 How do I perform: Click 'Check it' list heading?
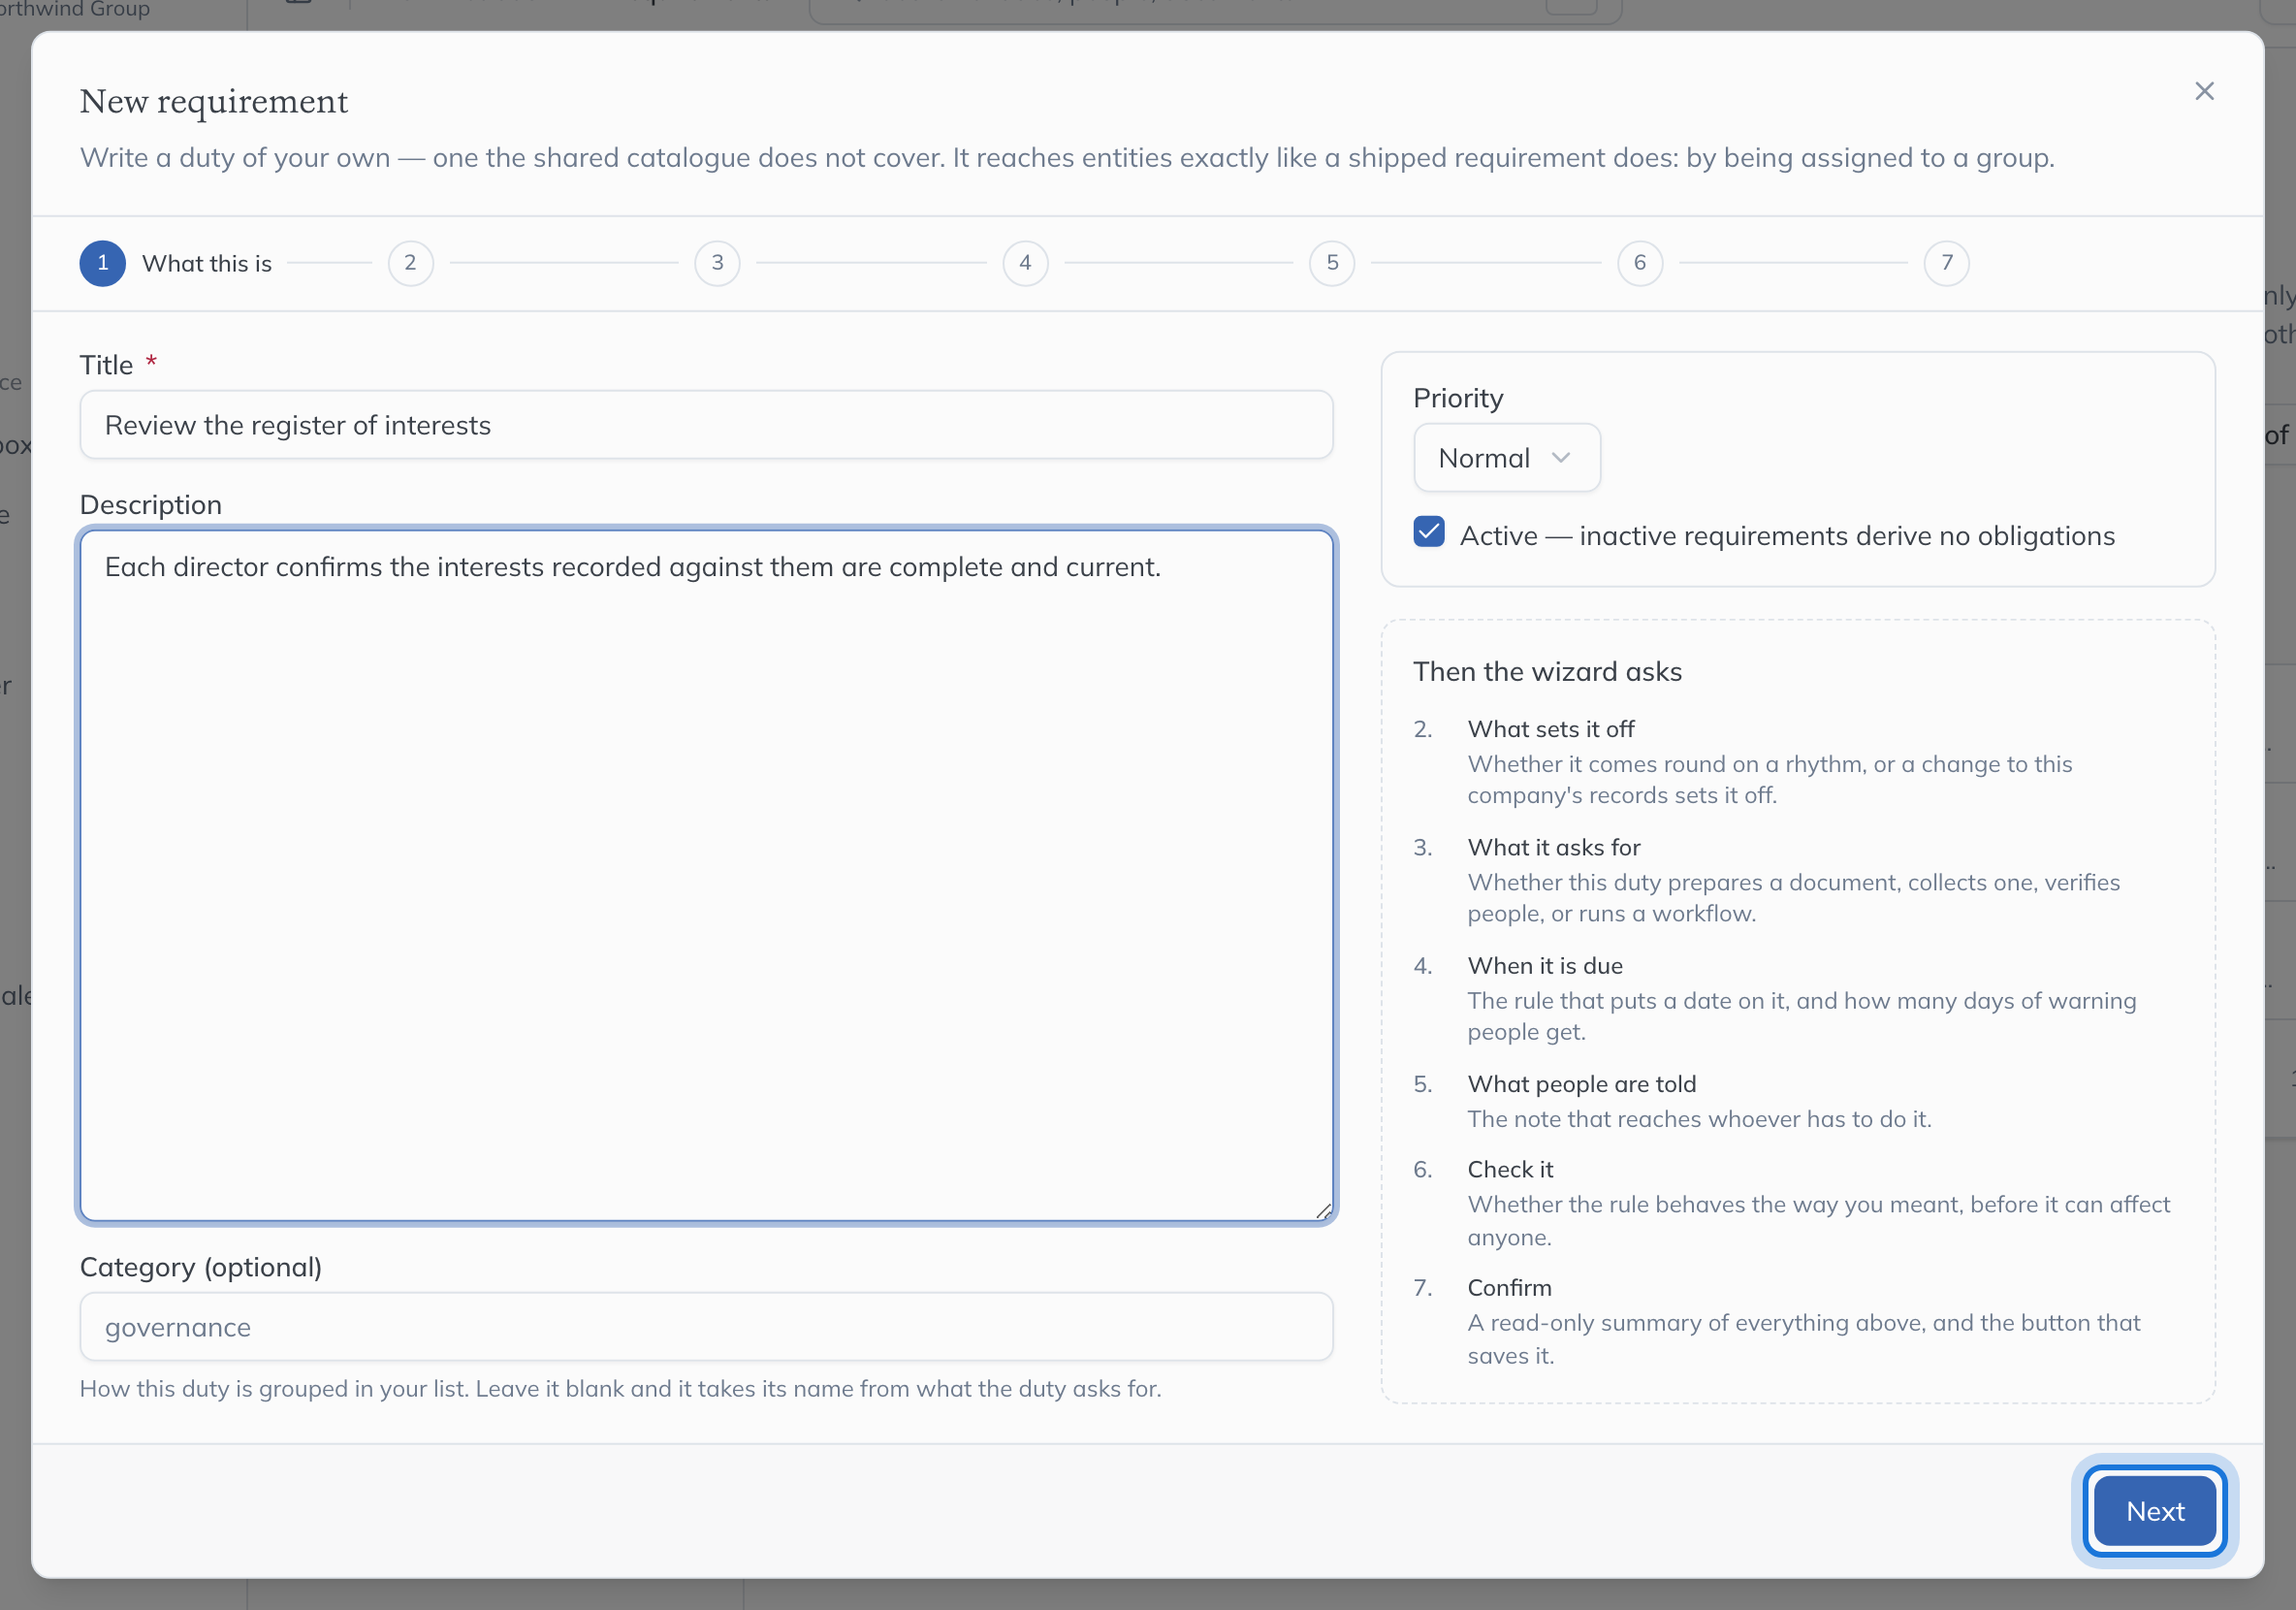(1510, 1169)
